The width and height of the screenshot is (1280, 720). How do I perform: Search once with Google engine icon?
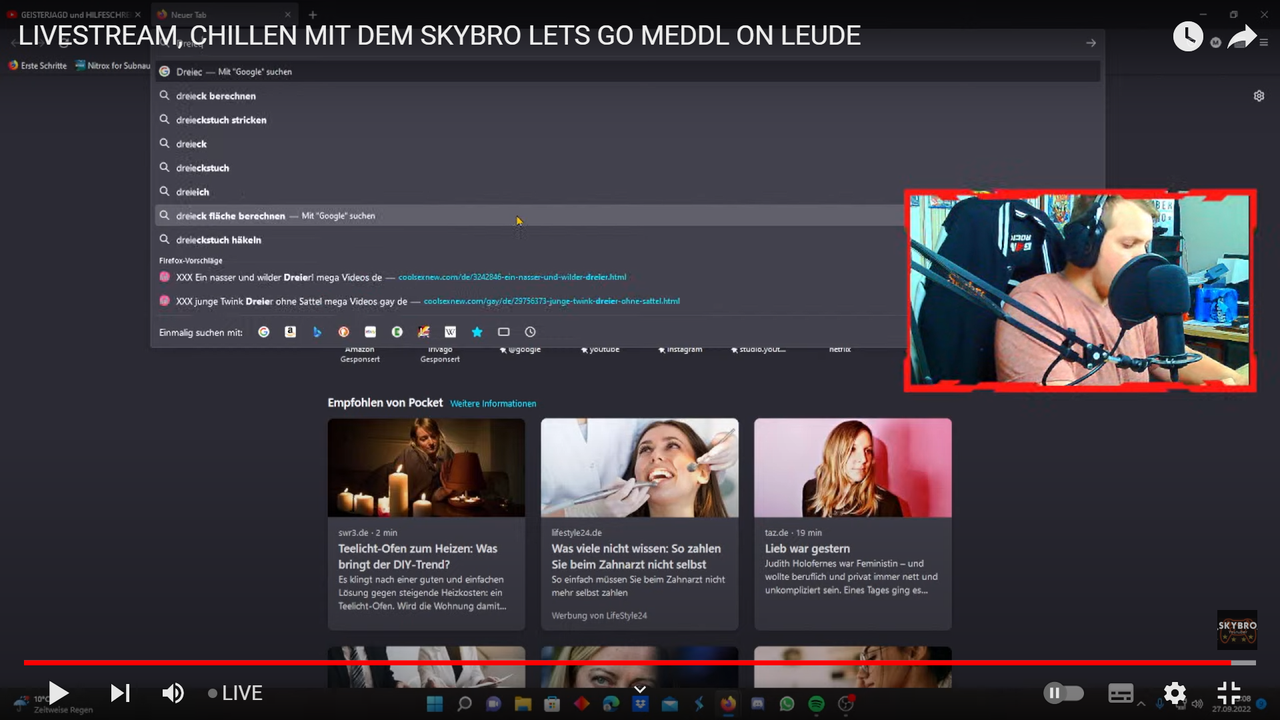pos(264,332)
